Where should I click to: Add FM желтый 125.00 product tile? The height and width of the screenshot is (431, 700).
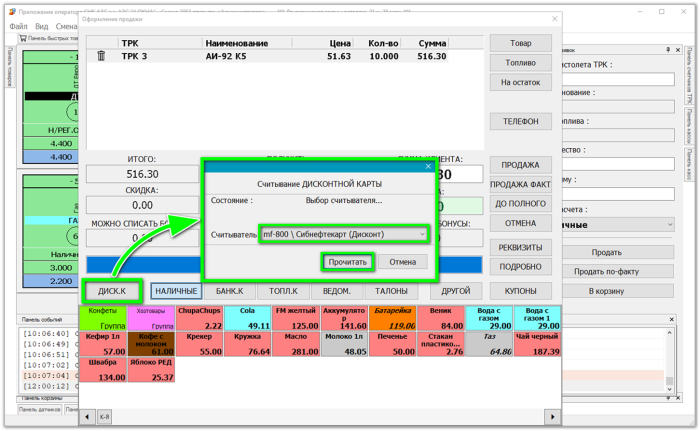tap(296, 318)
